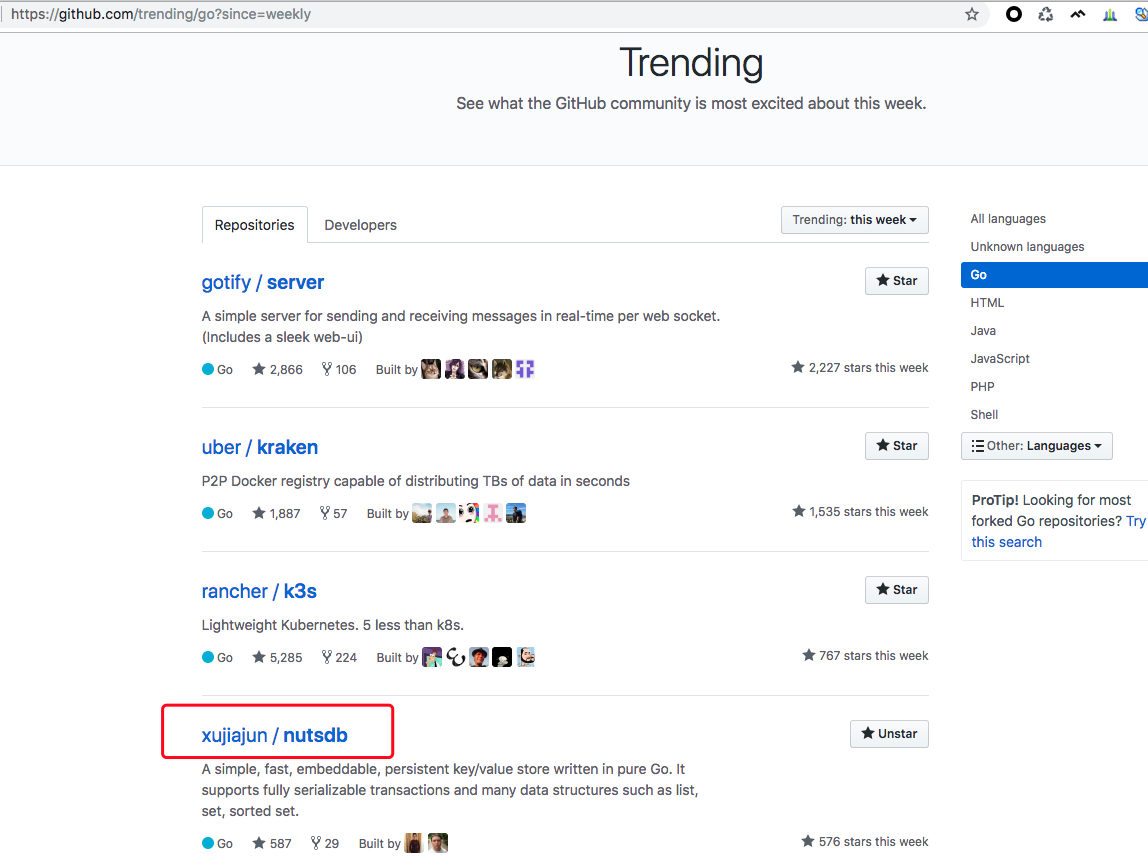The width and height of the screenshot is (1148, 867).
Task: Select HTML language filter
Action: pyautogui.click(x=987, y=302)
